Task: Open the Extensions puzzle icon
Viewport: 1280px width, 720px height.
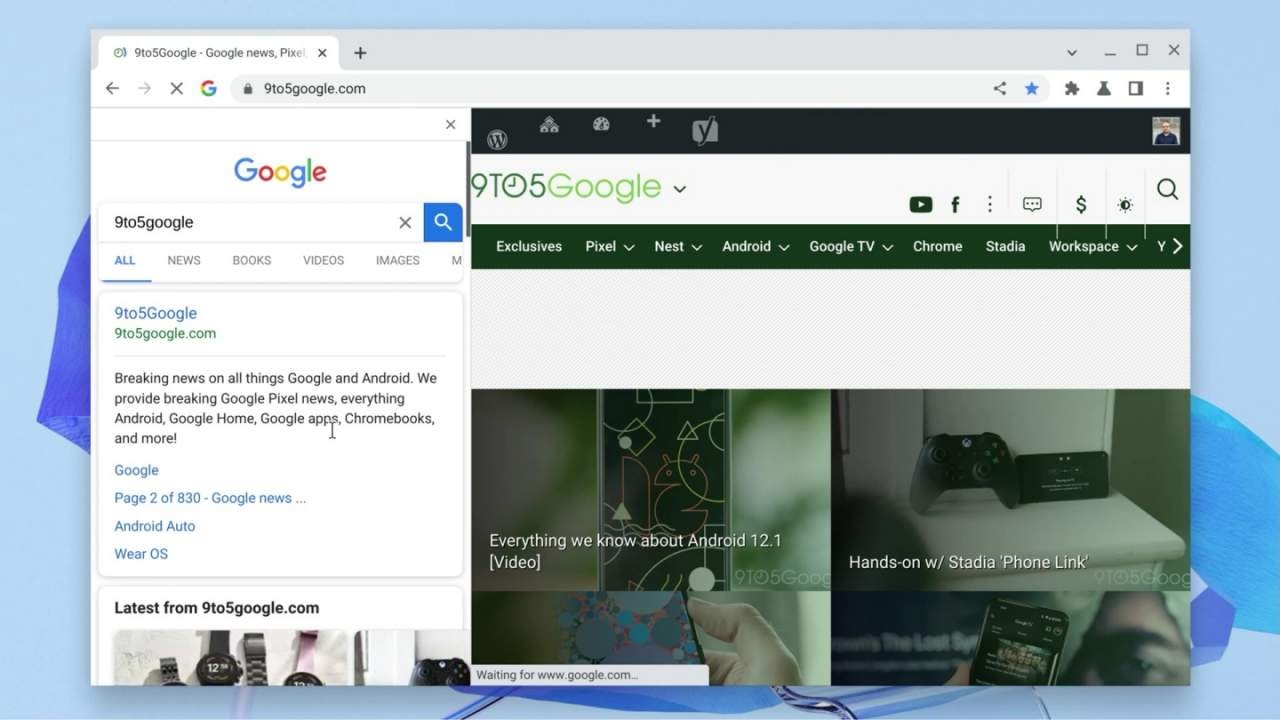Action: [x=1072, y=88]
